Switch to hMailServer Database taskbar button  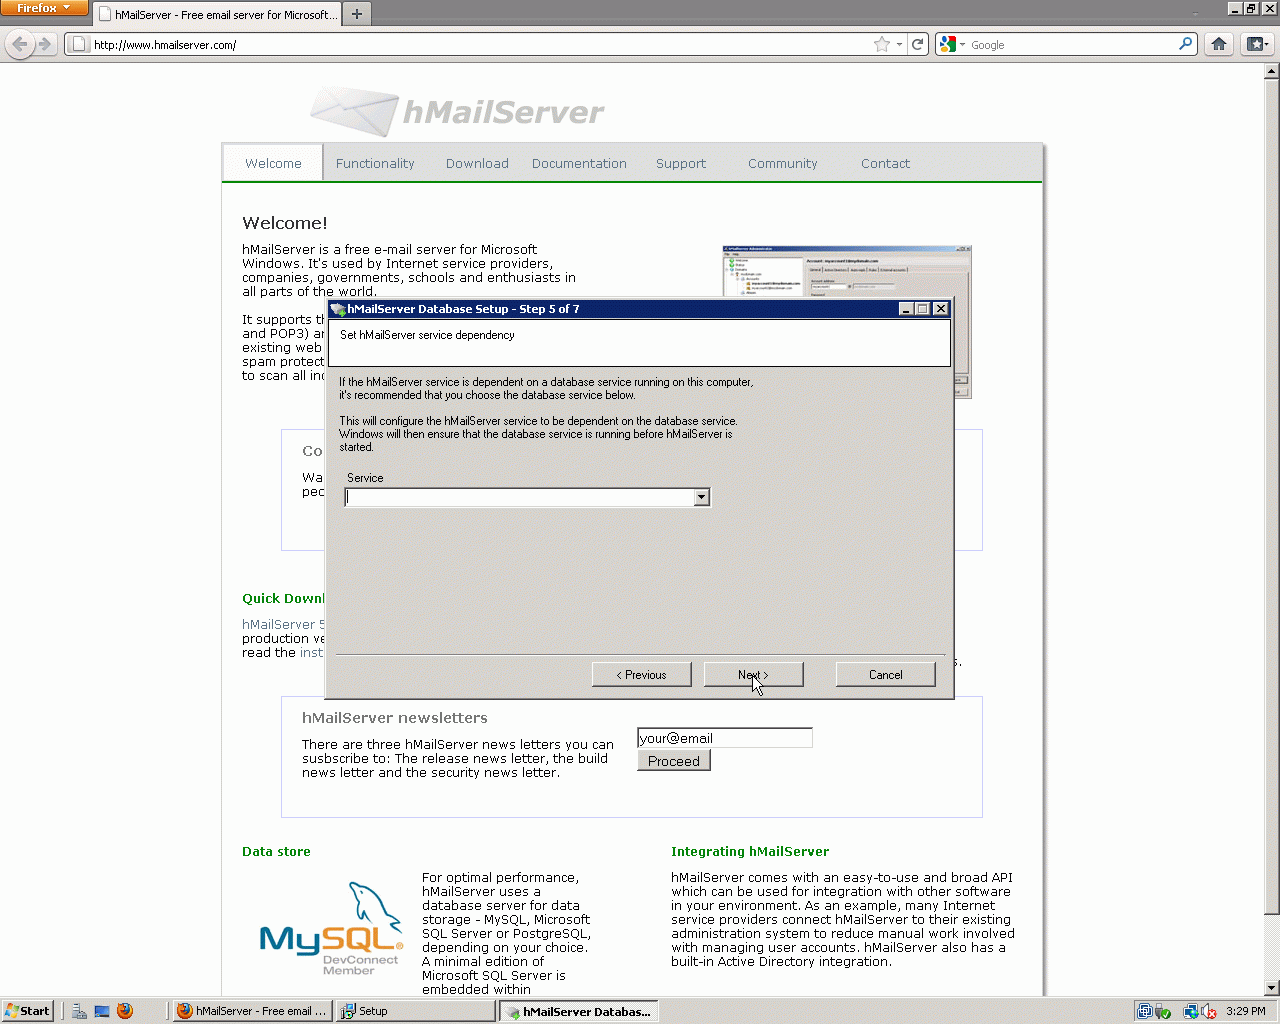click(578, 1011)
